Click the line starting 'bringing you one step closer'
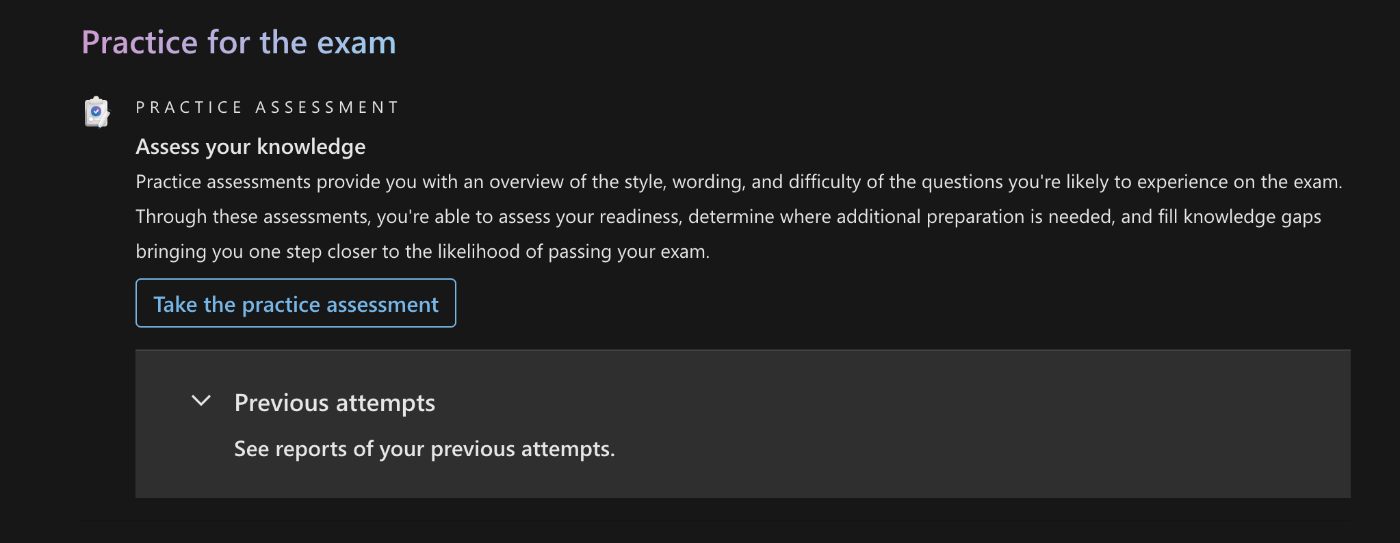Screen dimensions: 1400x543 [422, 252]
